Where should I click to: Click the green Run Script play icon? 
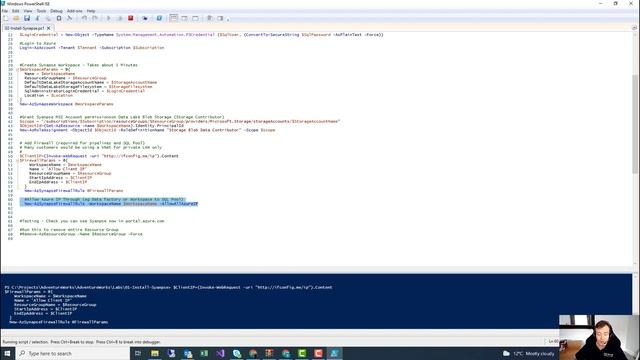[x=109, y=18]
